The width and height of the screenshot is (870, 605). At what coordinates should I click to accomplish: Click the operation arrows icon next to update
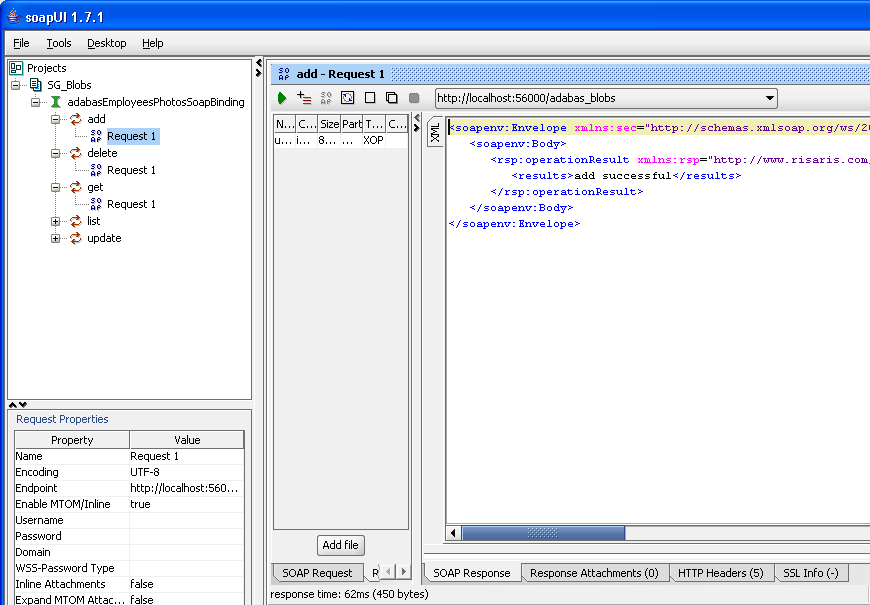[x=75, y=238]
